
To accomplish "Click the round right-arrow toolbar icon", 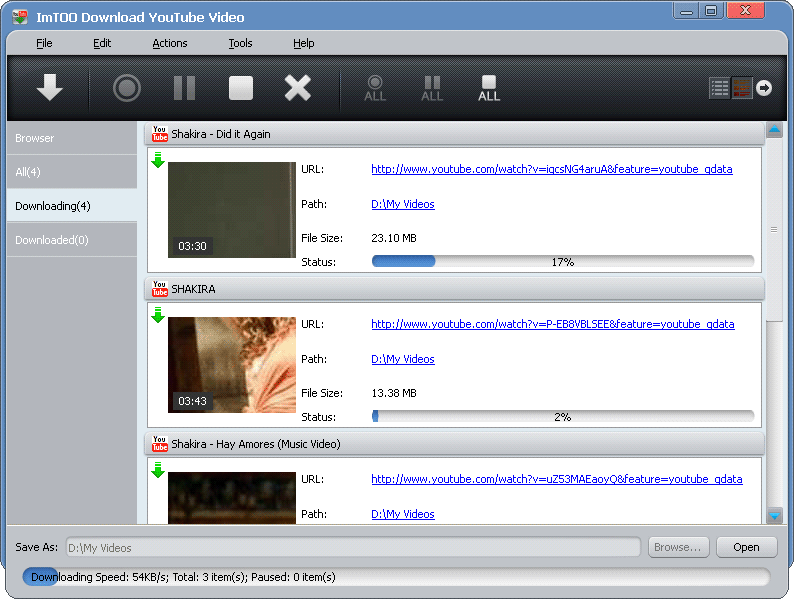I will (765, 88).
